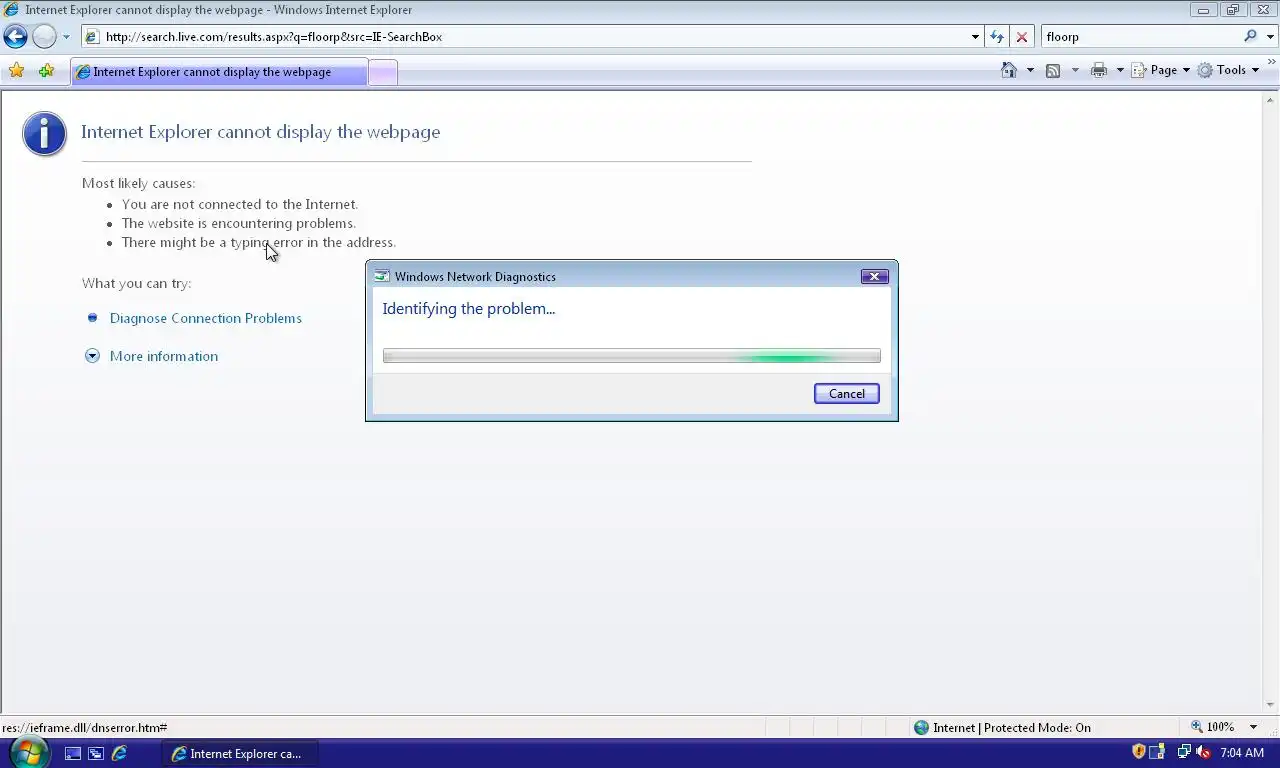Open the search provider options dropdown
The height and width of the screenshot is (768, 1280).
click(x=1270, y=37)
